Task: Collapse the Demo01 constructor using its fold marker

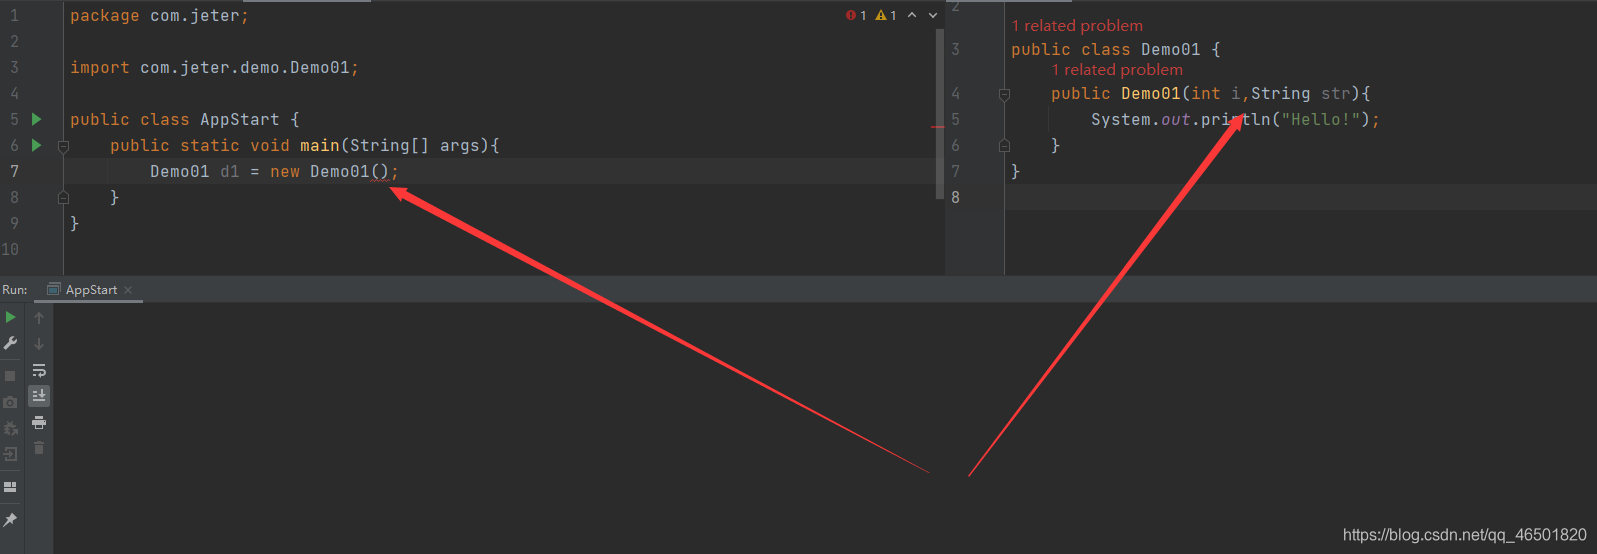Action: click(1004, 94)
